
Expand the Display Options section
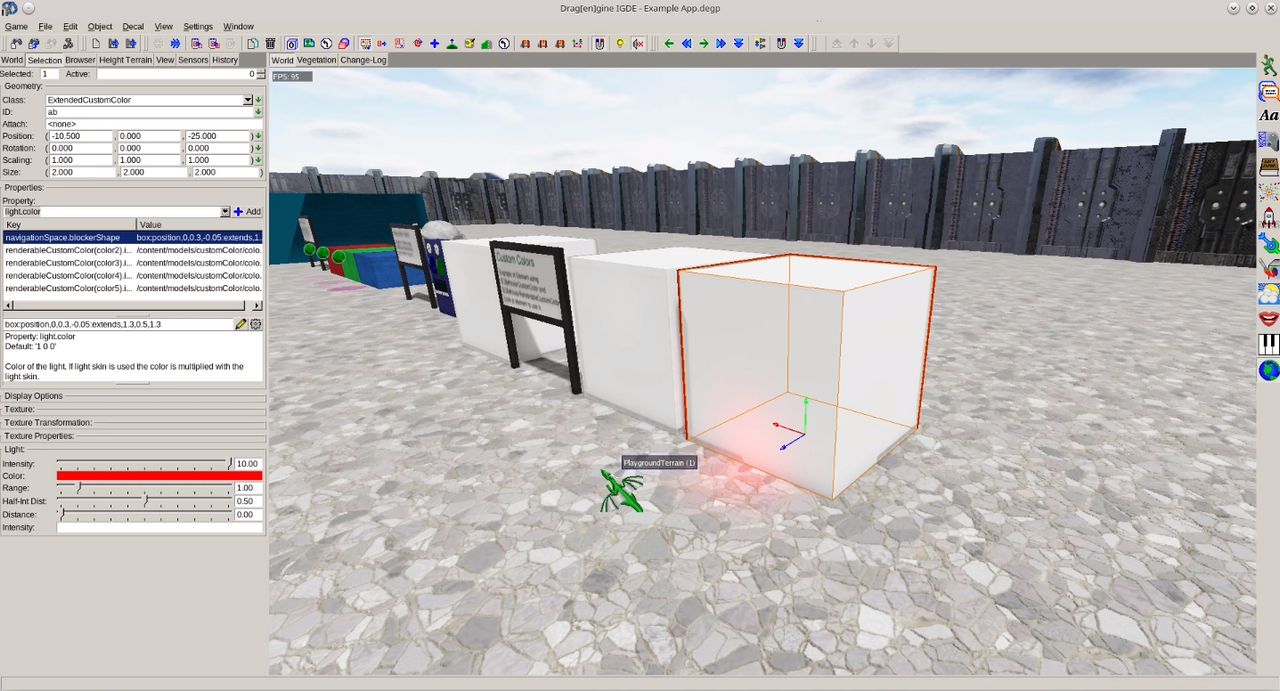(33, 396)
